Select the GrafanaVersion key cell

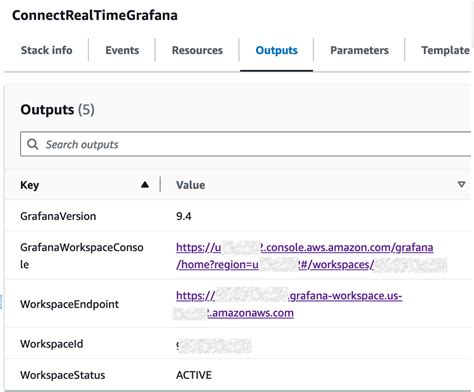(x=58, y=216)
